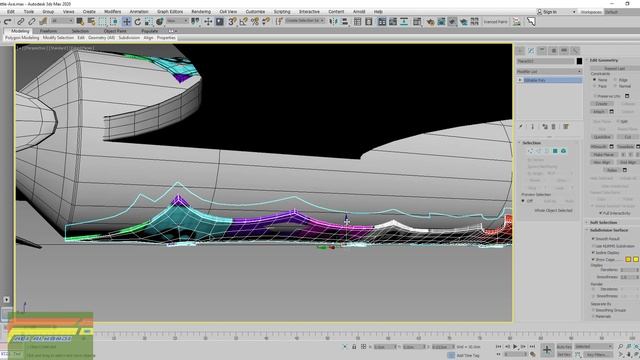Select the Element sub-object level icon

tap(563, 151)
